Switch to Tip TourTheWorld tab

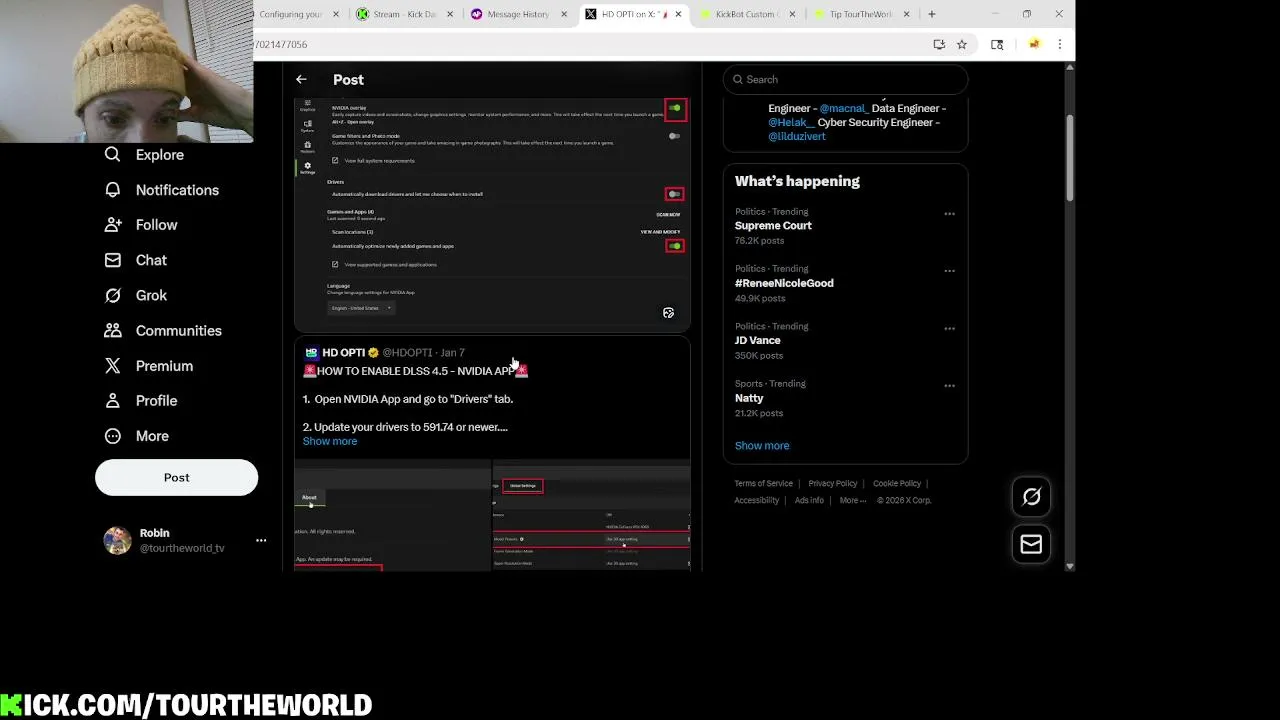860,14
